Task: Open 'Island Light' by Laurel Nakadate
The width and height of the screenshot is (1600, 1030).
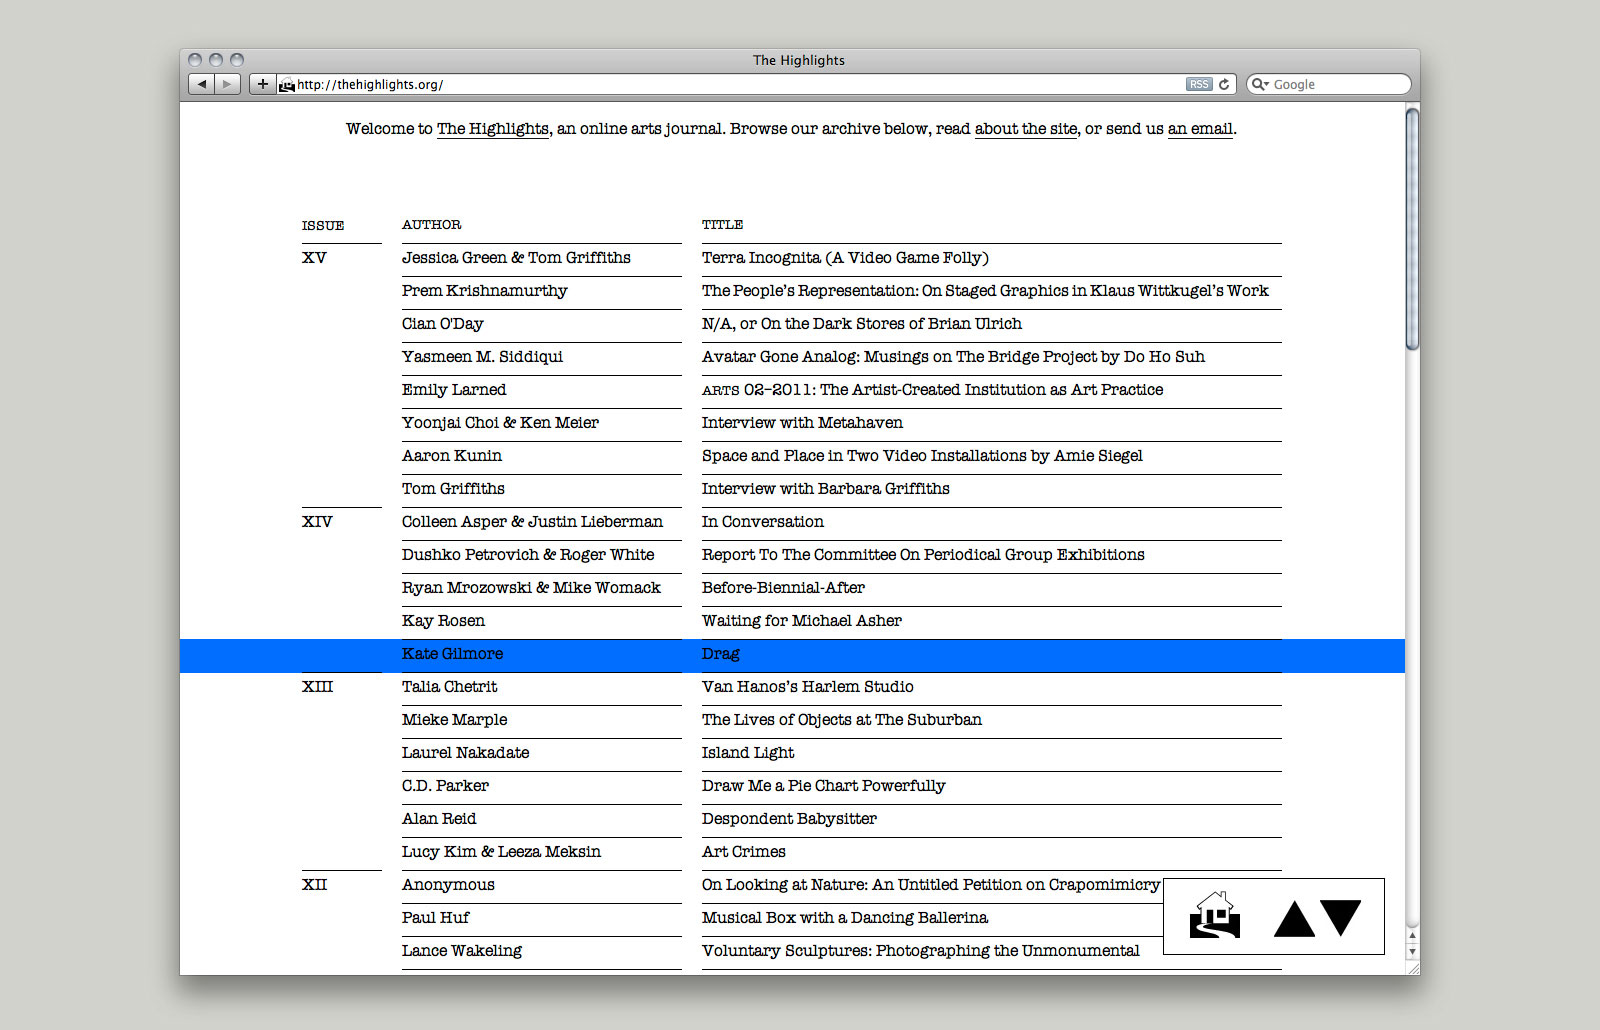Action: [748, 753]
